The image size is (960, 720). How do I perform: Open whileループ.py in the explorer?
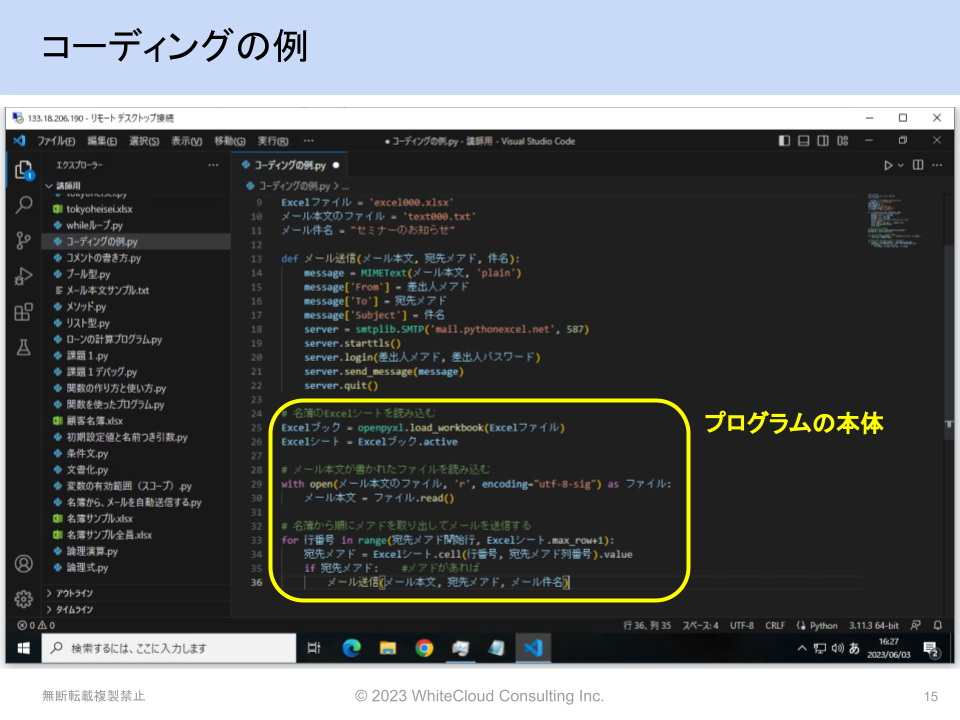pos(94,225)
